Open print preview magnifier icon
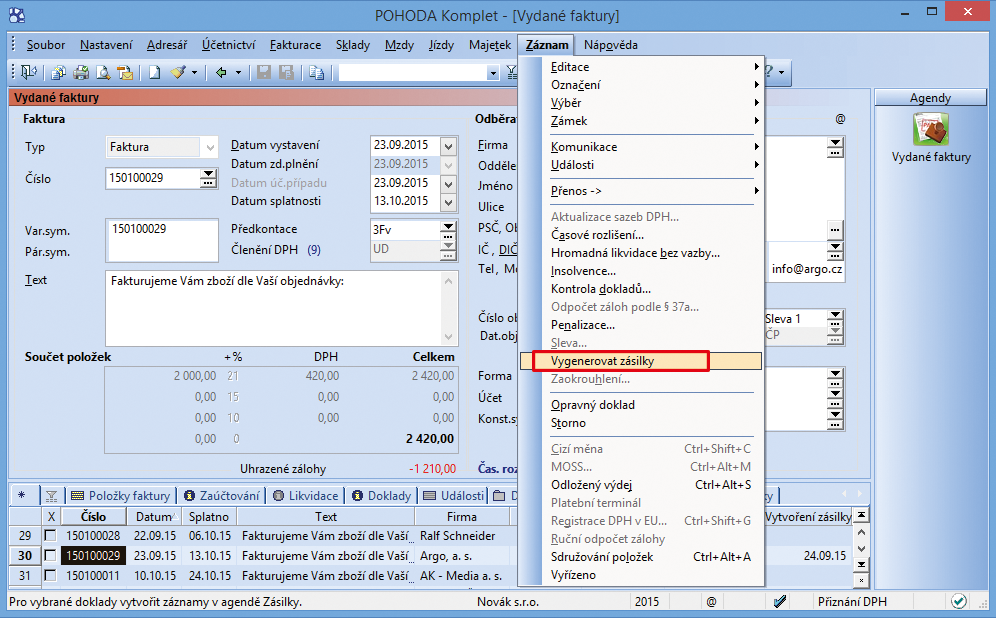The image size is (996, 618). 103,72
